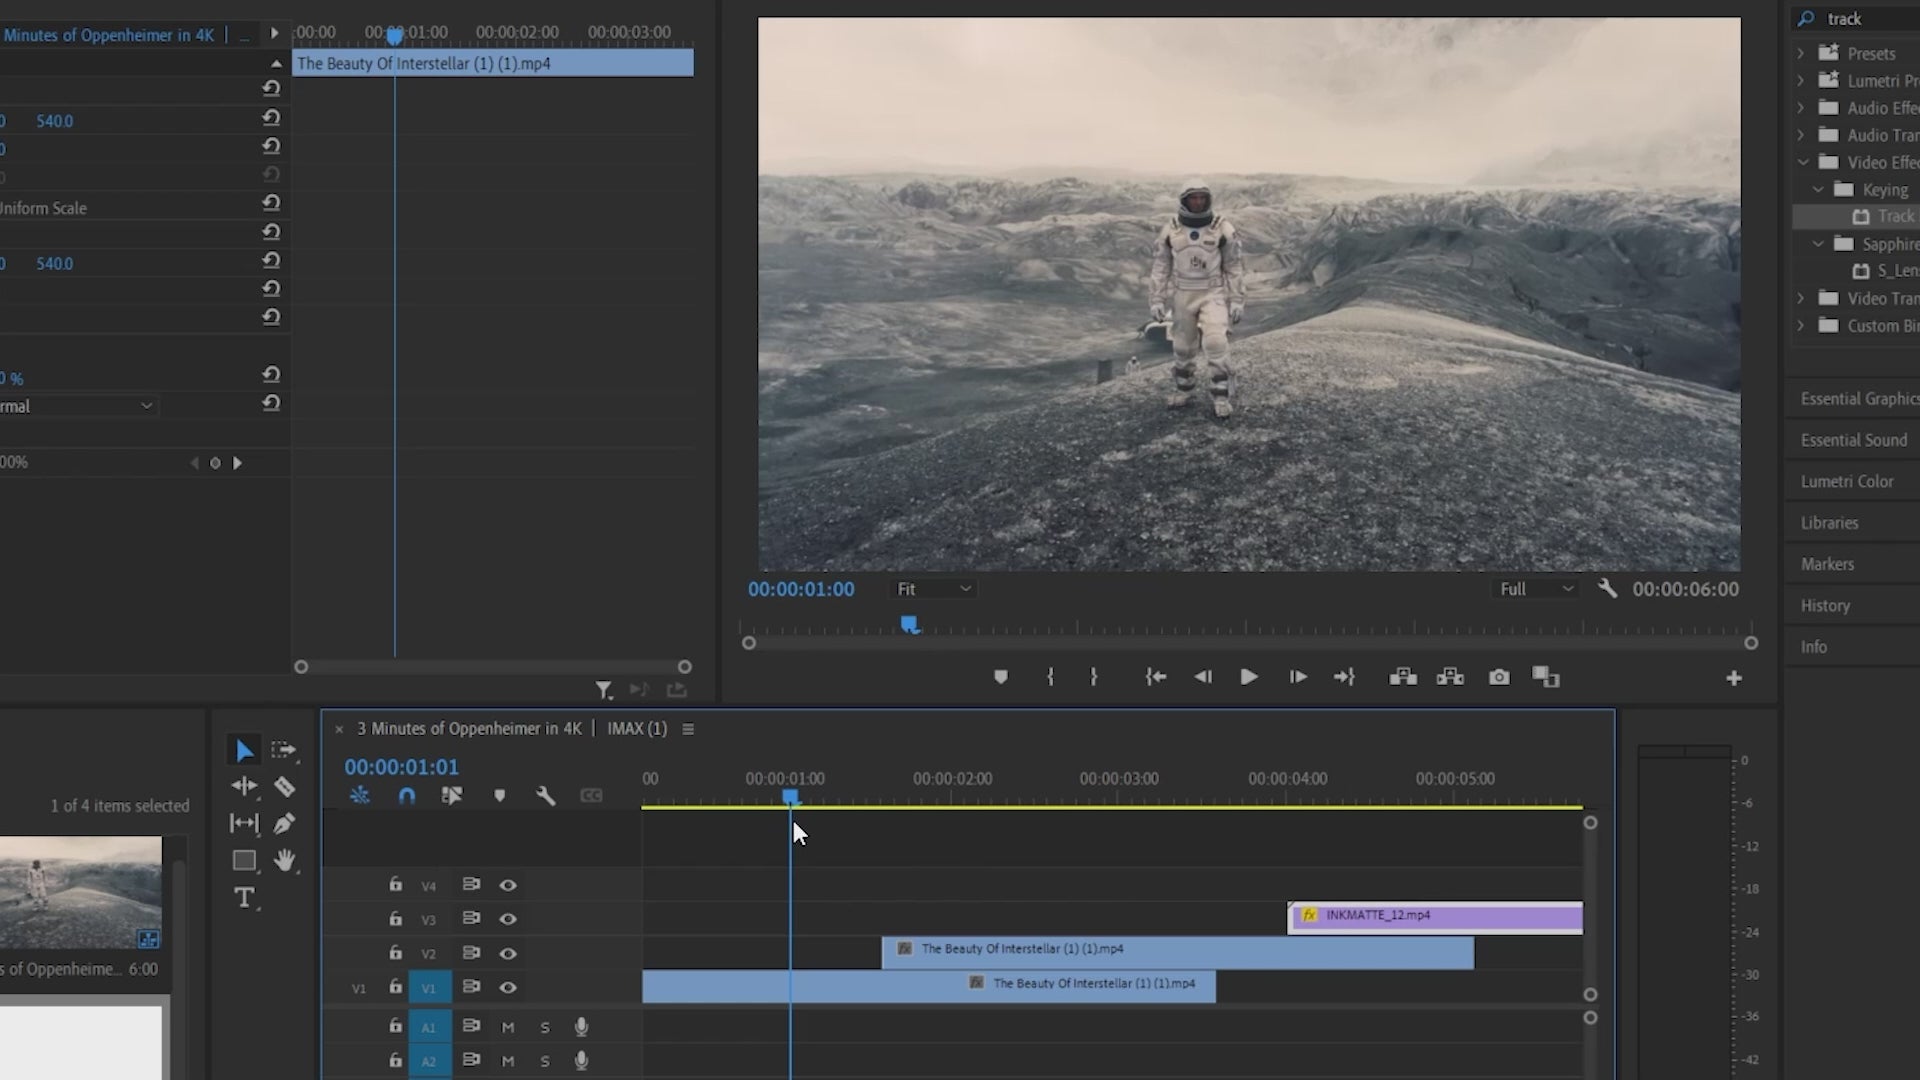
Task: Open the Lumetri Color panel
Action: pos(1847,481)
